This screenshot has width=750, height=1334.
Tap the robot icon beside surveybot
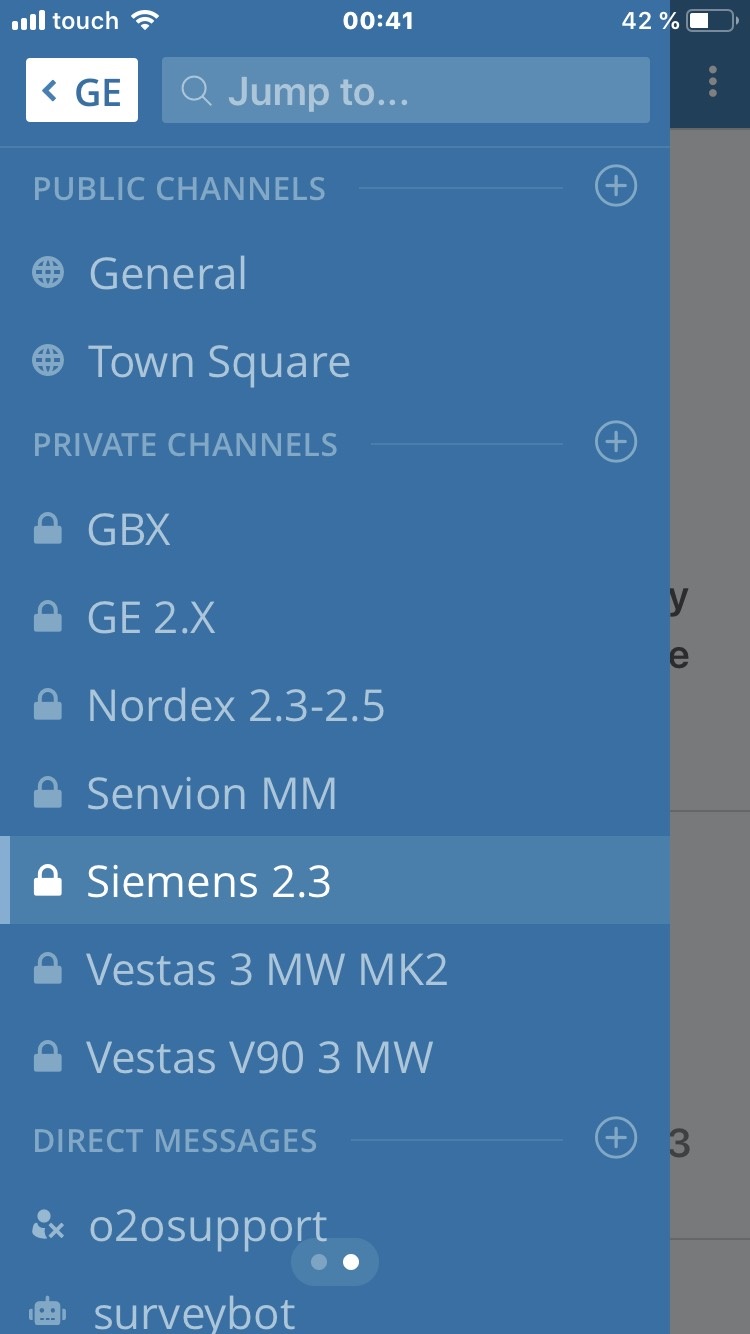(48, 1312)
